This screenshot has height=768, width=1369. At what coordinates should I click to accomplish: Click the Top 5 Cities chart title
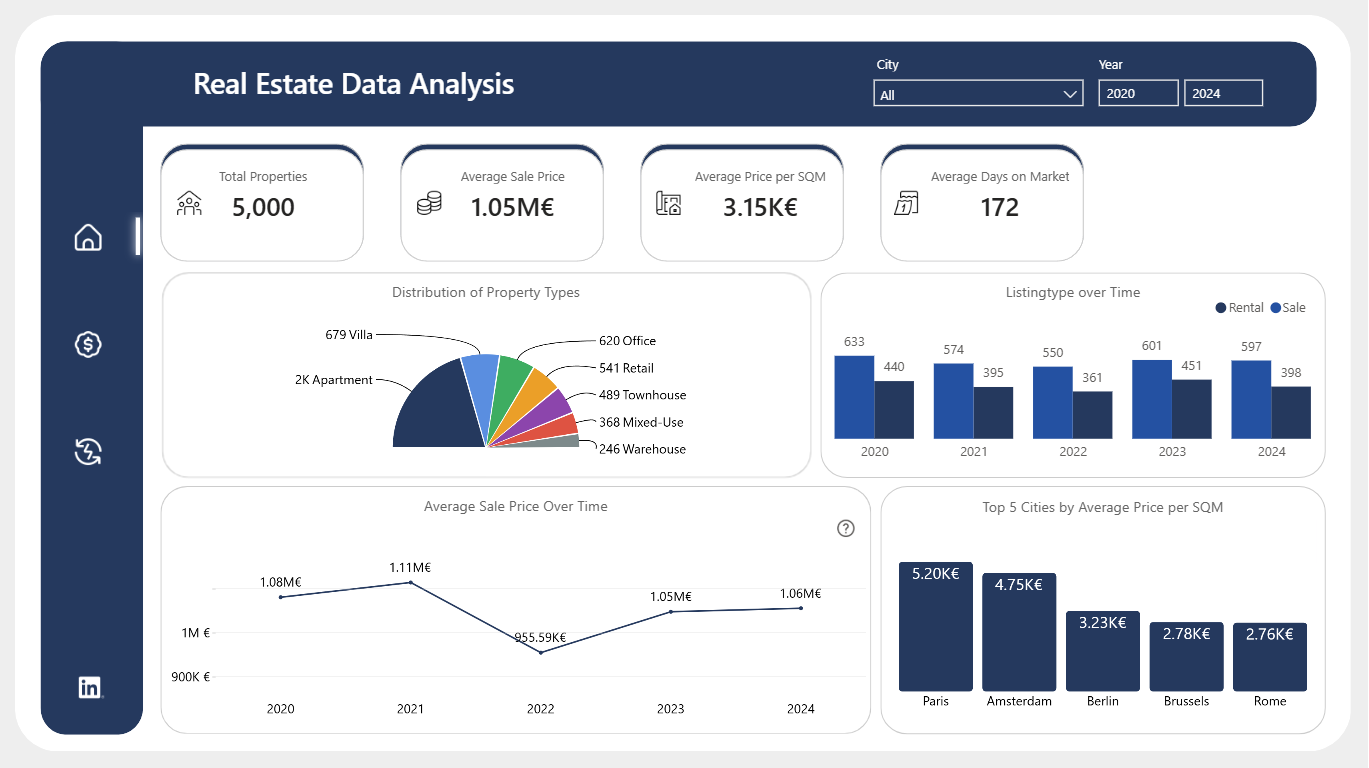(x=1103, y=507)
